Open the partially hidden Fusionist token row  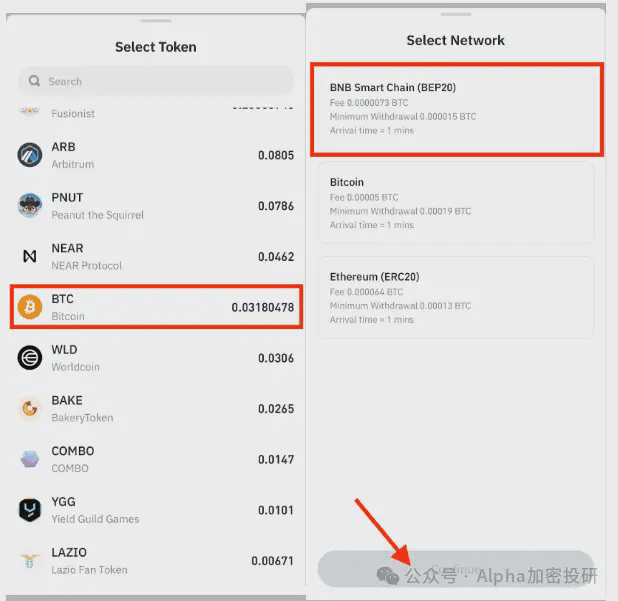(156, 110)
